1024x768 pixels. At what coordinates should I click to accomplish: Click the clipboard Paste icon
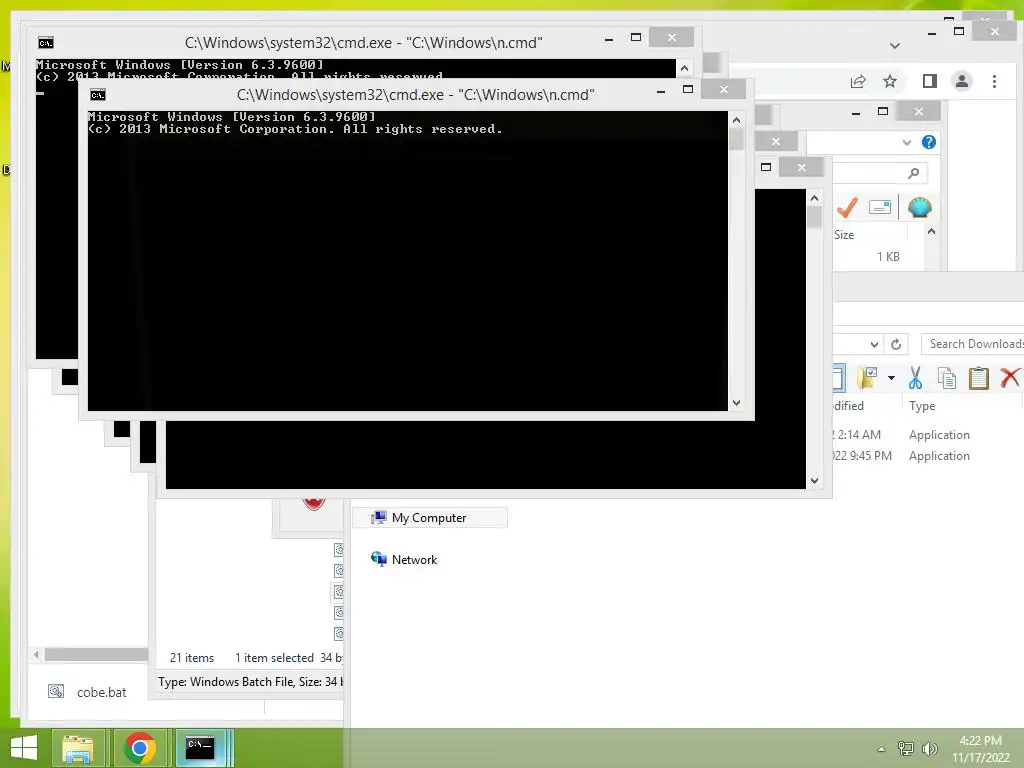pos(978,377)
